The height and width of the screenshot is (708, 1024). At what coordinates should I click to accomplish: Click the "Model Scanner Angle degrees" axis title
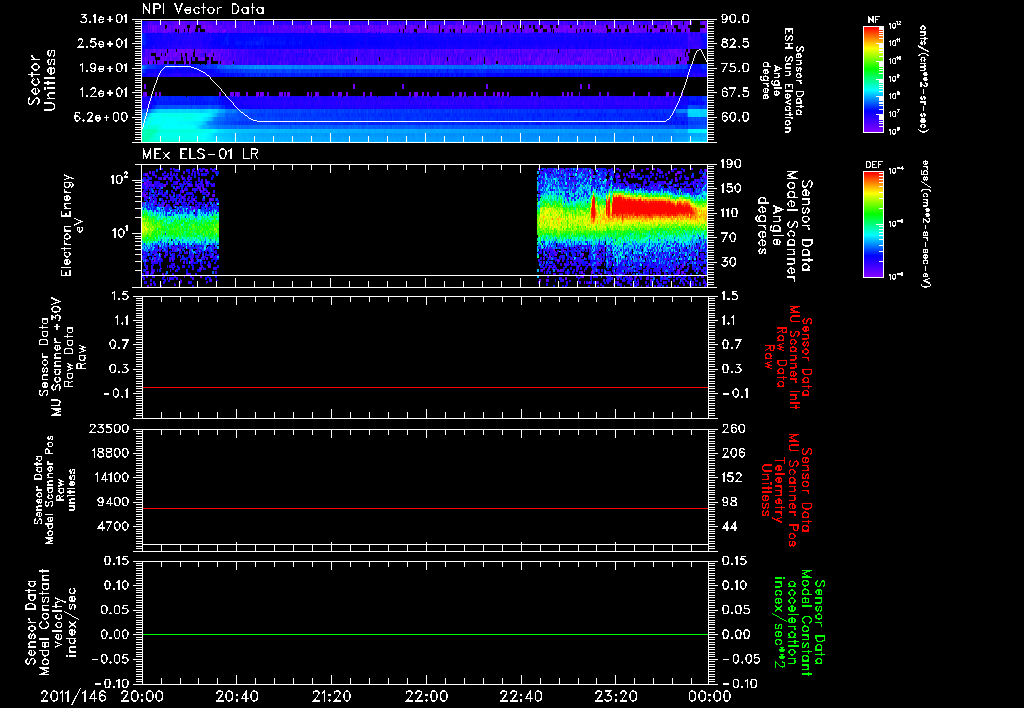tap(786, 225)
